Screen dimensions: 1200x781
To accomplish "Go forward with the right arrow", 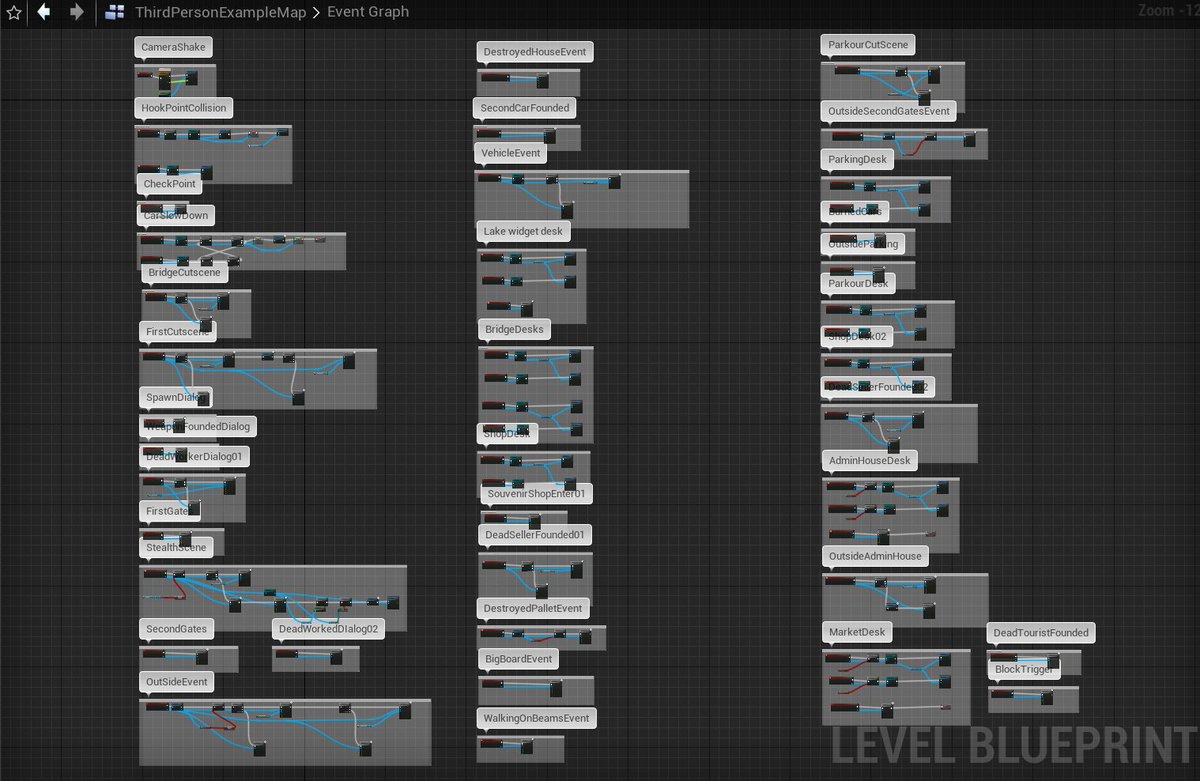I will point(77,12).
